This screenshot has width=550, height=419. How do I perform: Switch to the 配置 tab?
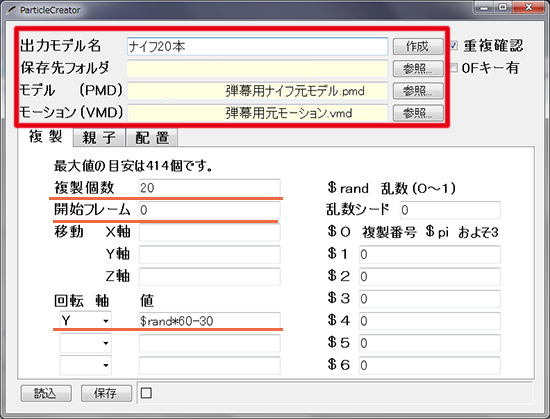pyautogui.click(x=152, y=137)
